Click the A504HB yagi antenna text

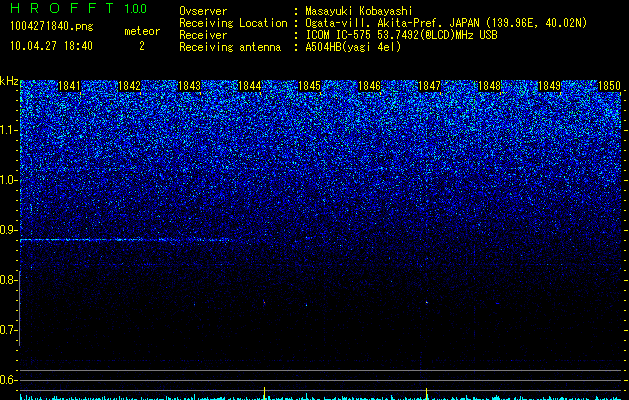(353, 47)
